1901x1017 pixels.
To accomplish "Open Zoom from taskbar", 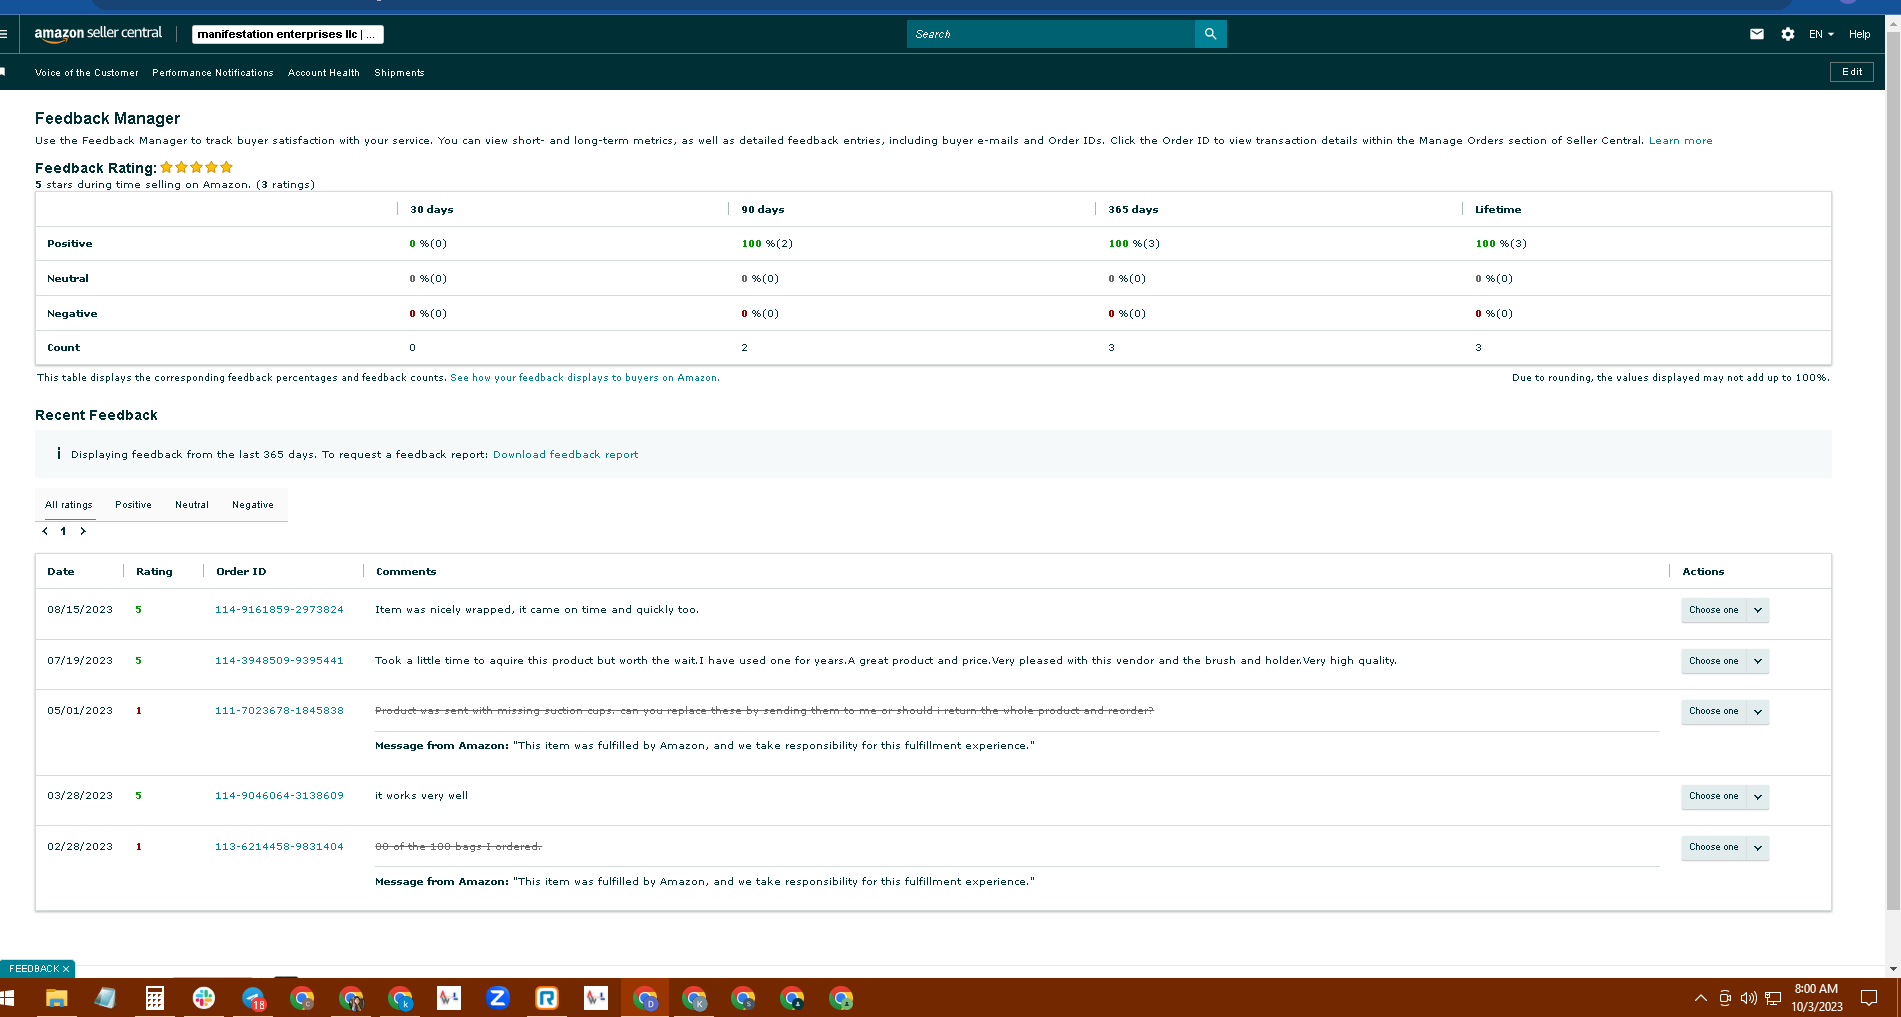I will coord(497,998).
